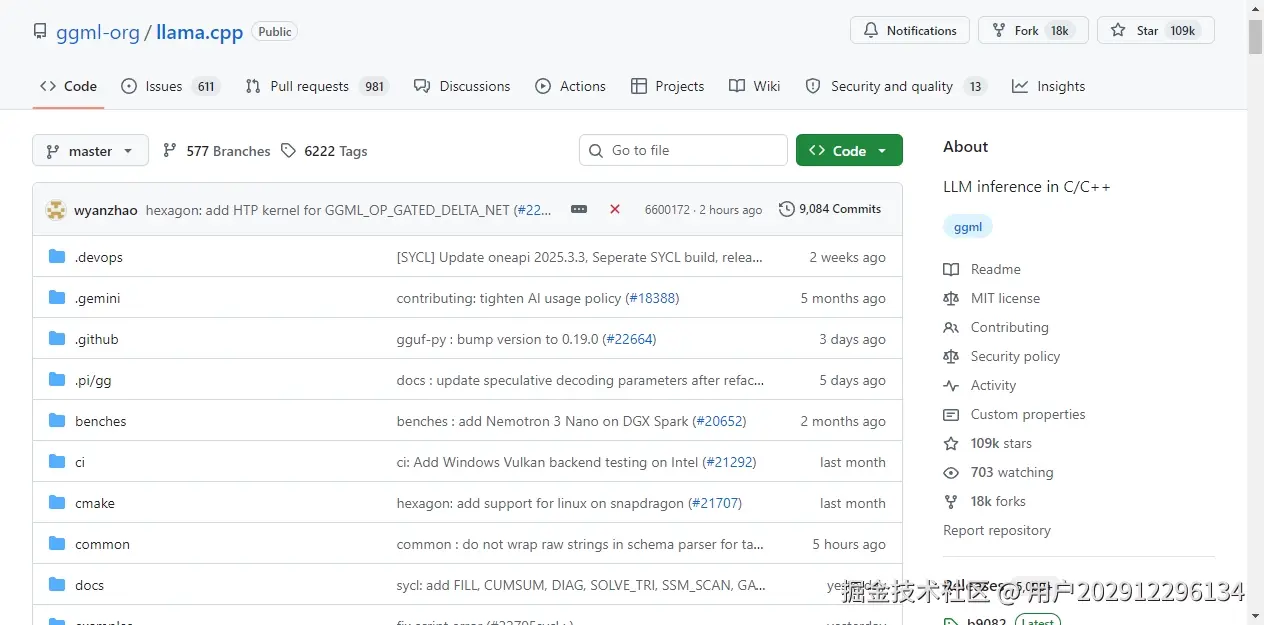
Task: Open 'do not wrap raw strings' commit message
Action: coord(580,544)
